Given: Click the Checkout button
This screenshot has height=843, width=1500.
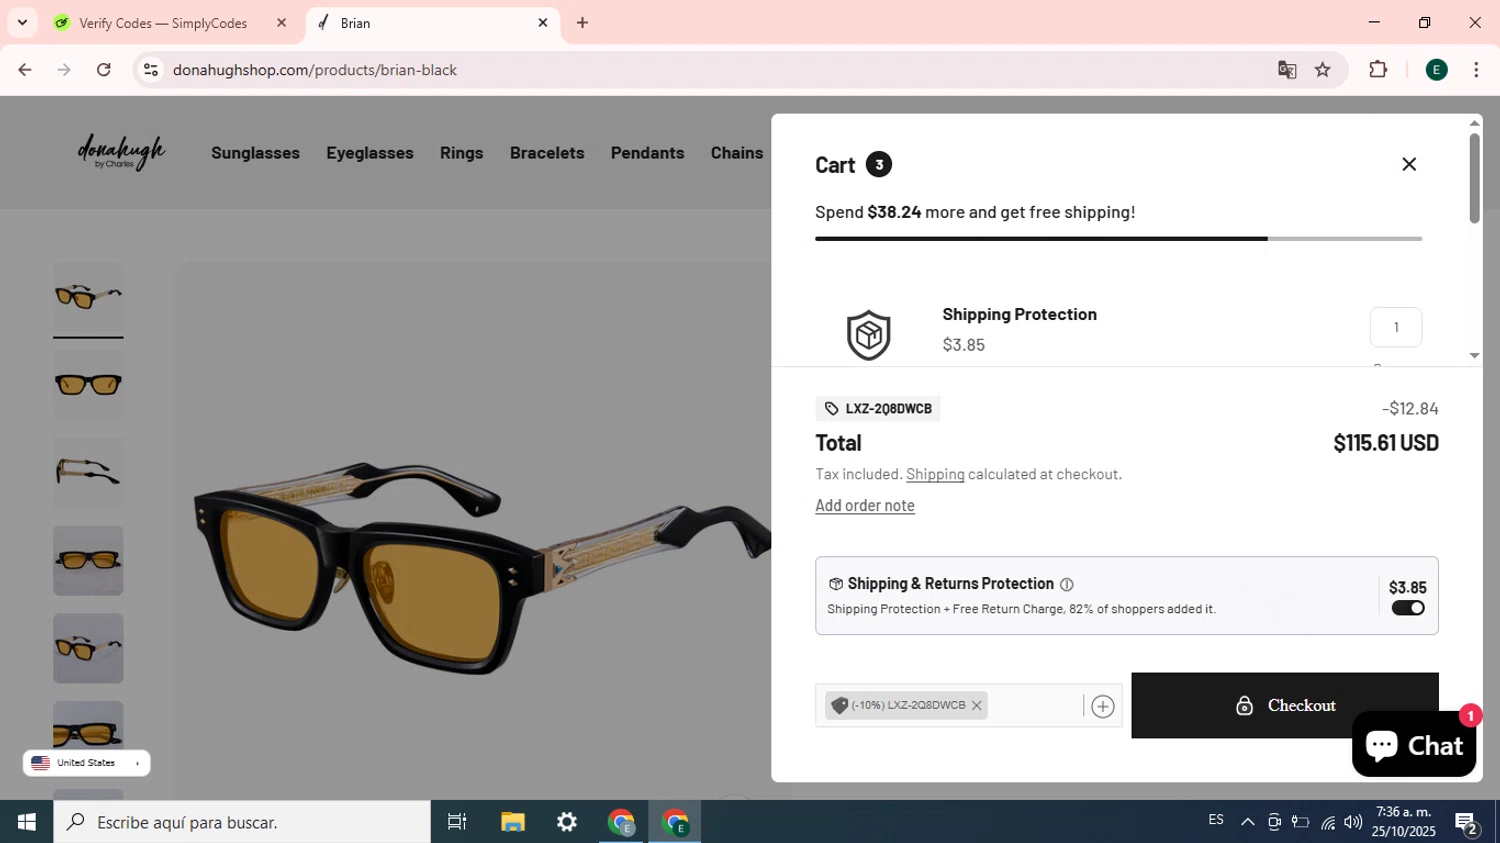Looking at the screenshot, I should [x=1285, y=706].
